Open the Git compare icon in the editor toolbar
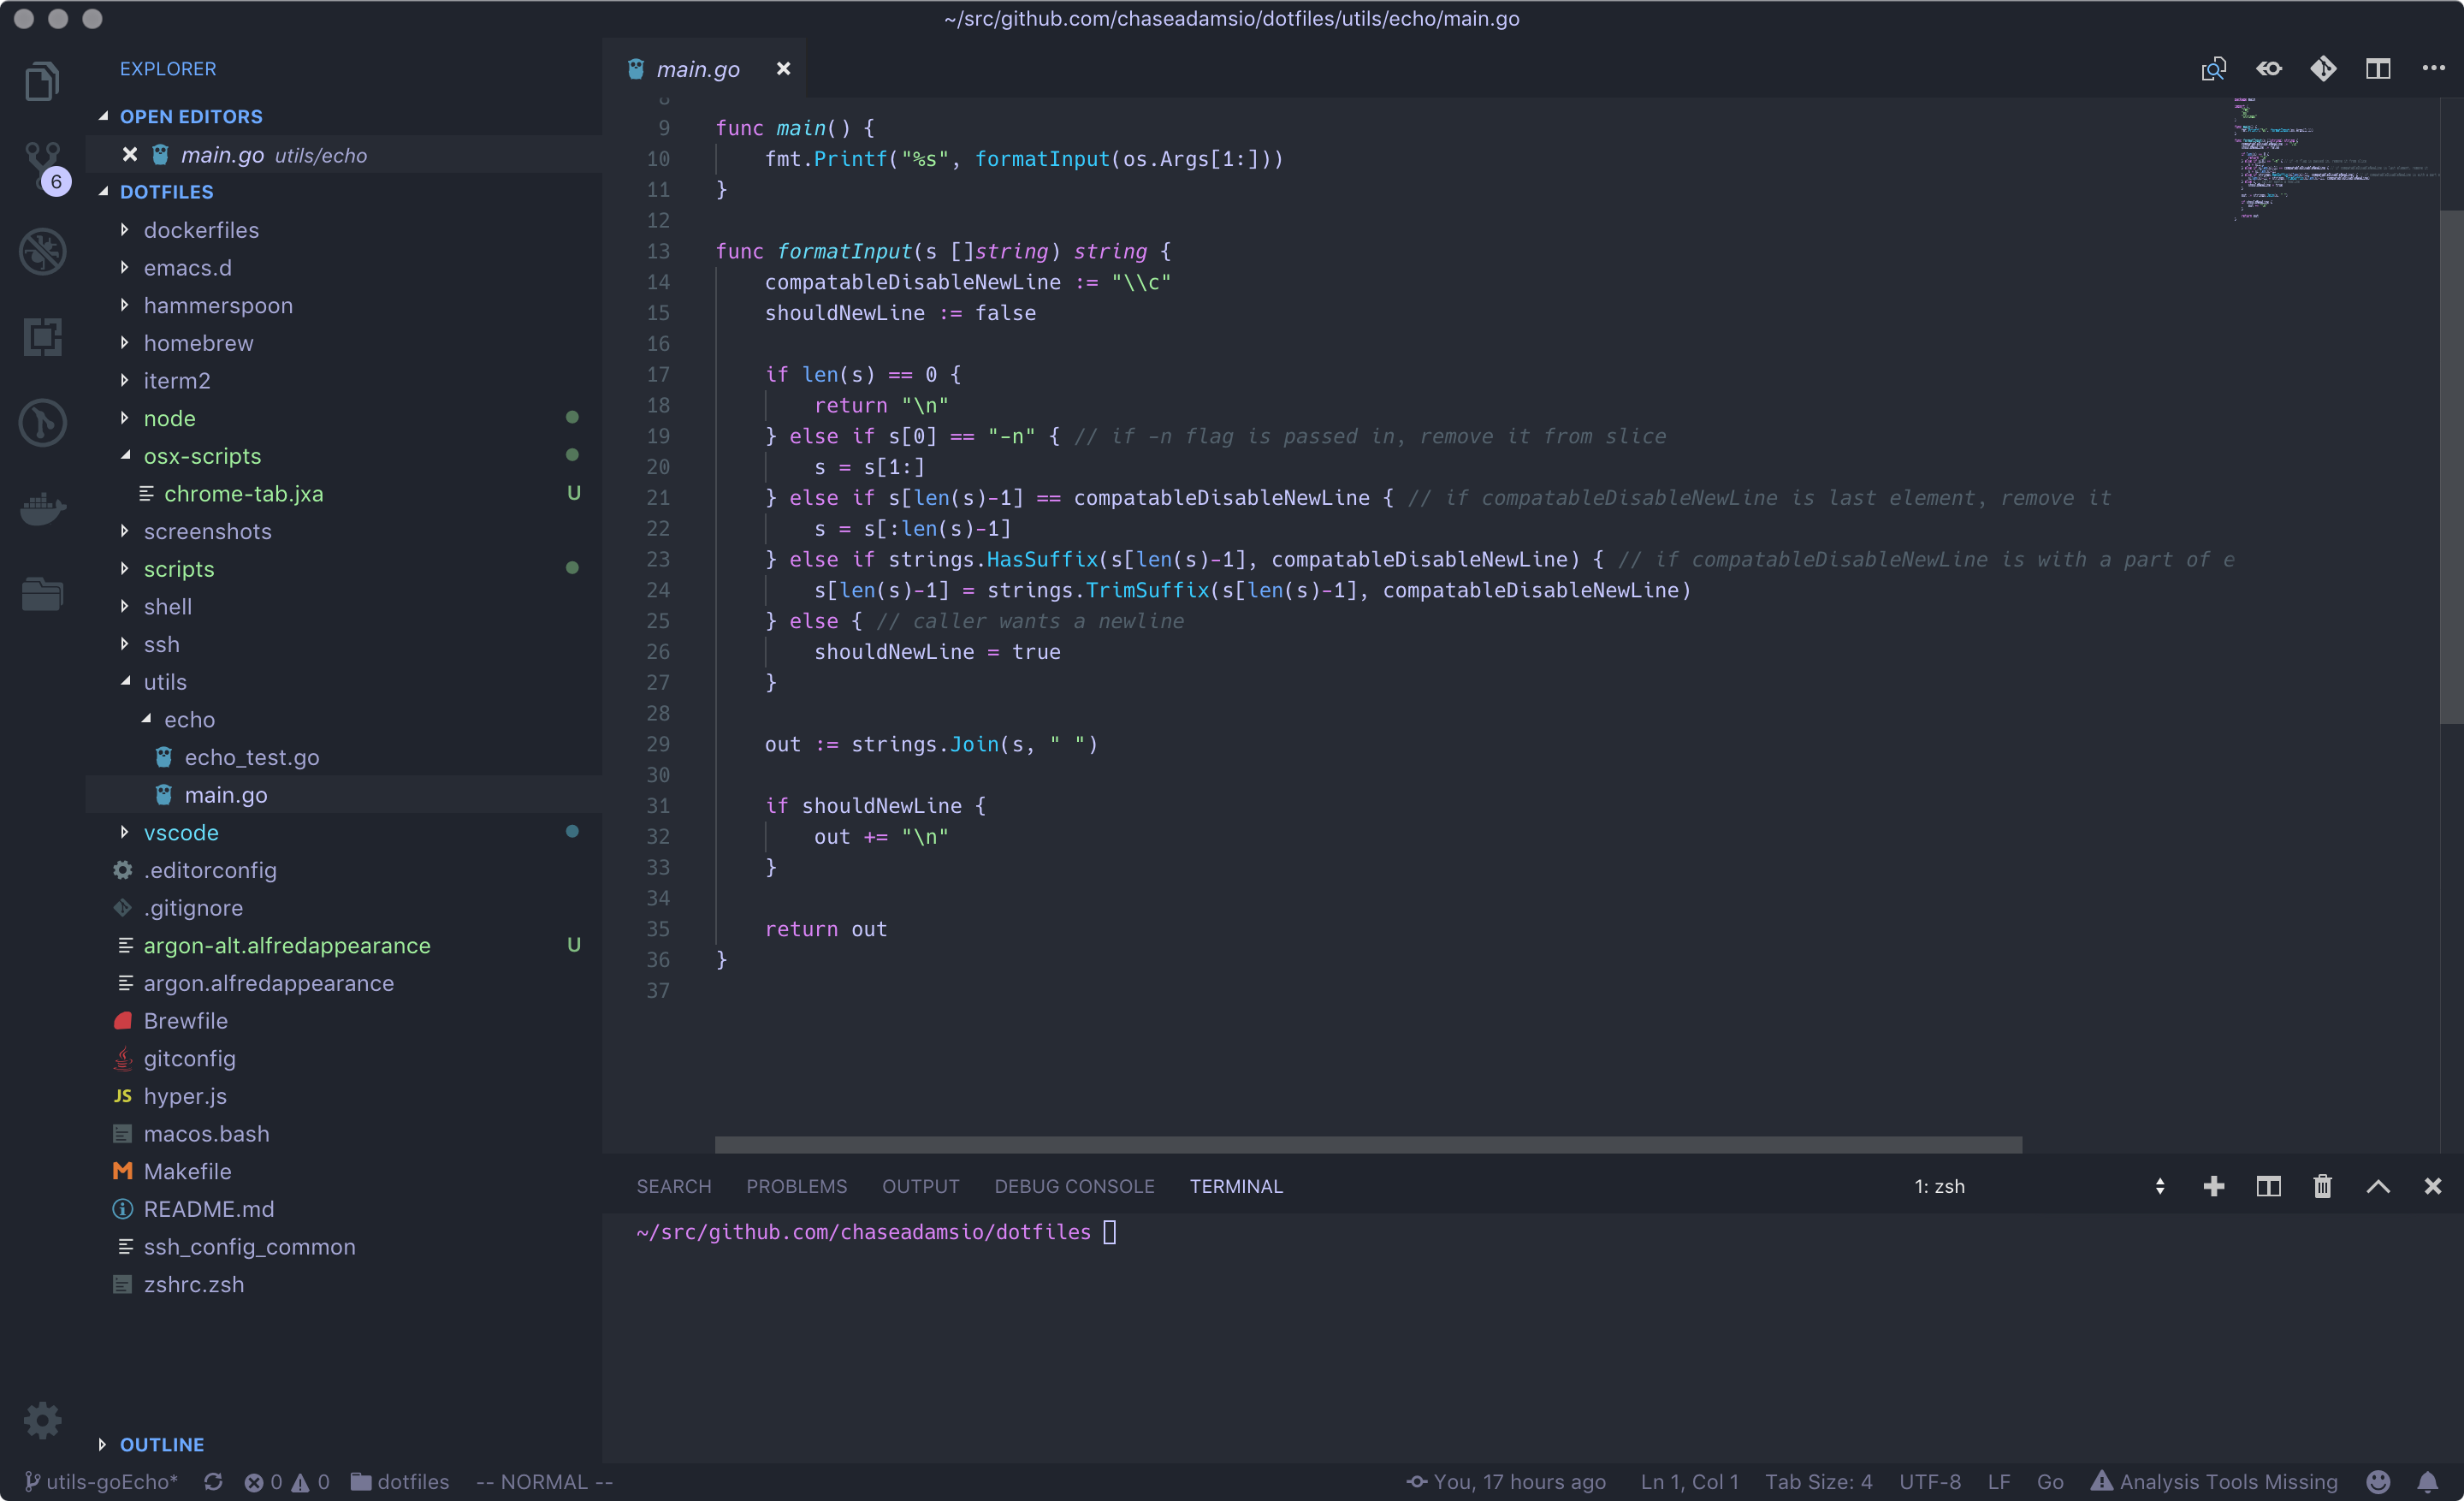The image size is (2464, 1501). pyautogui.click(x=2322, y=68)
